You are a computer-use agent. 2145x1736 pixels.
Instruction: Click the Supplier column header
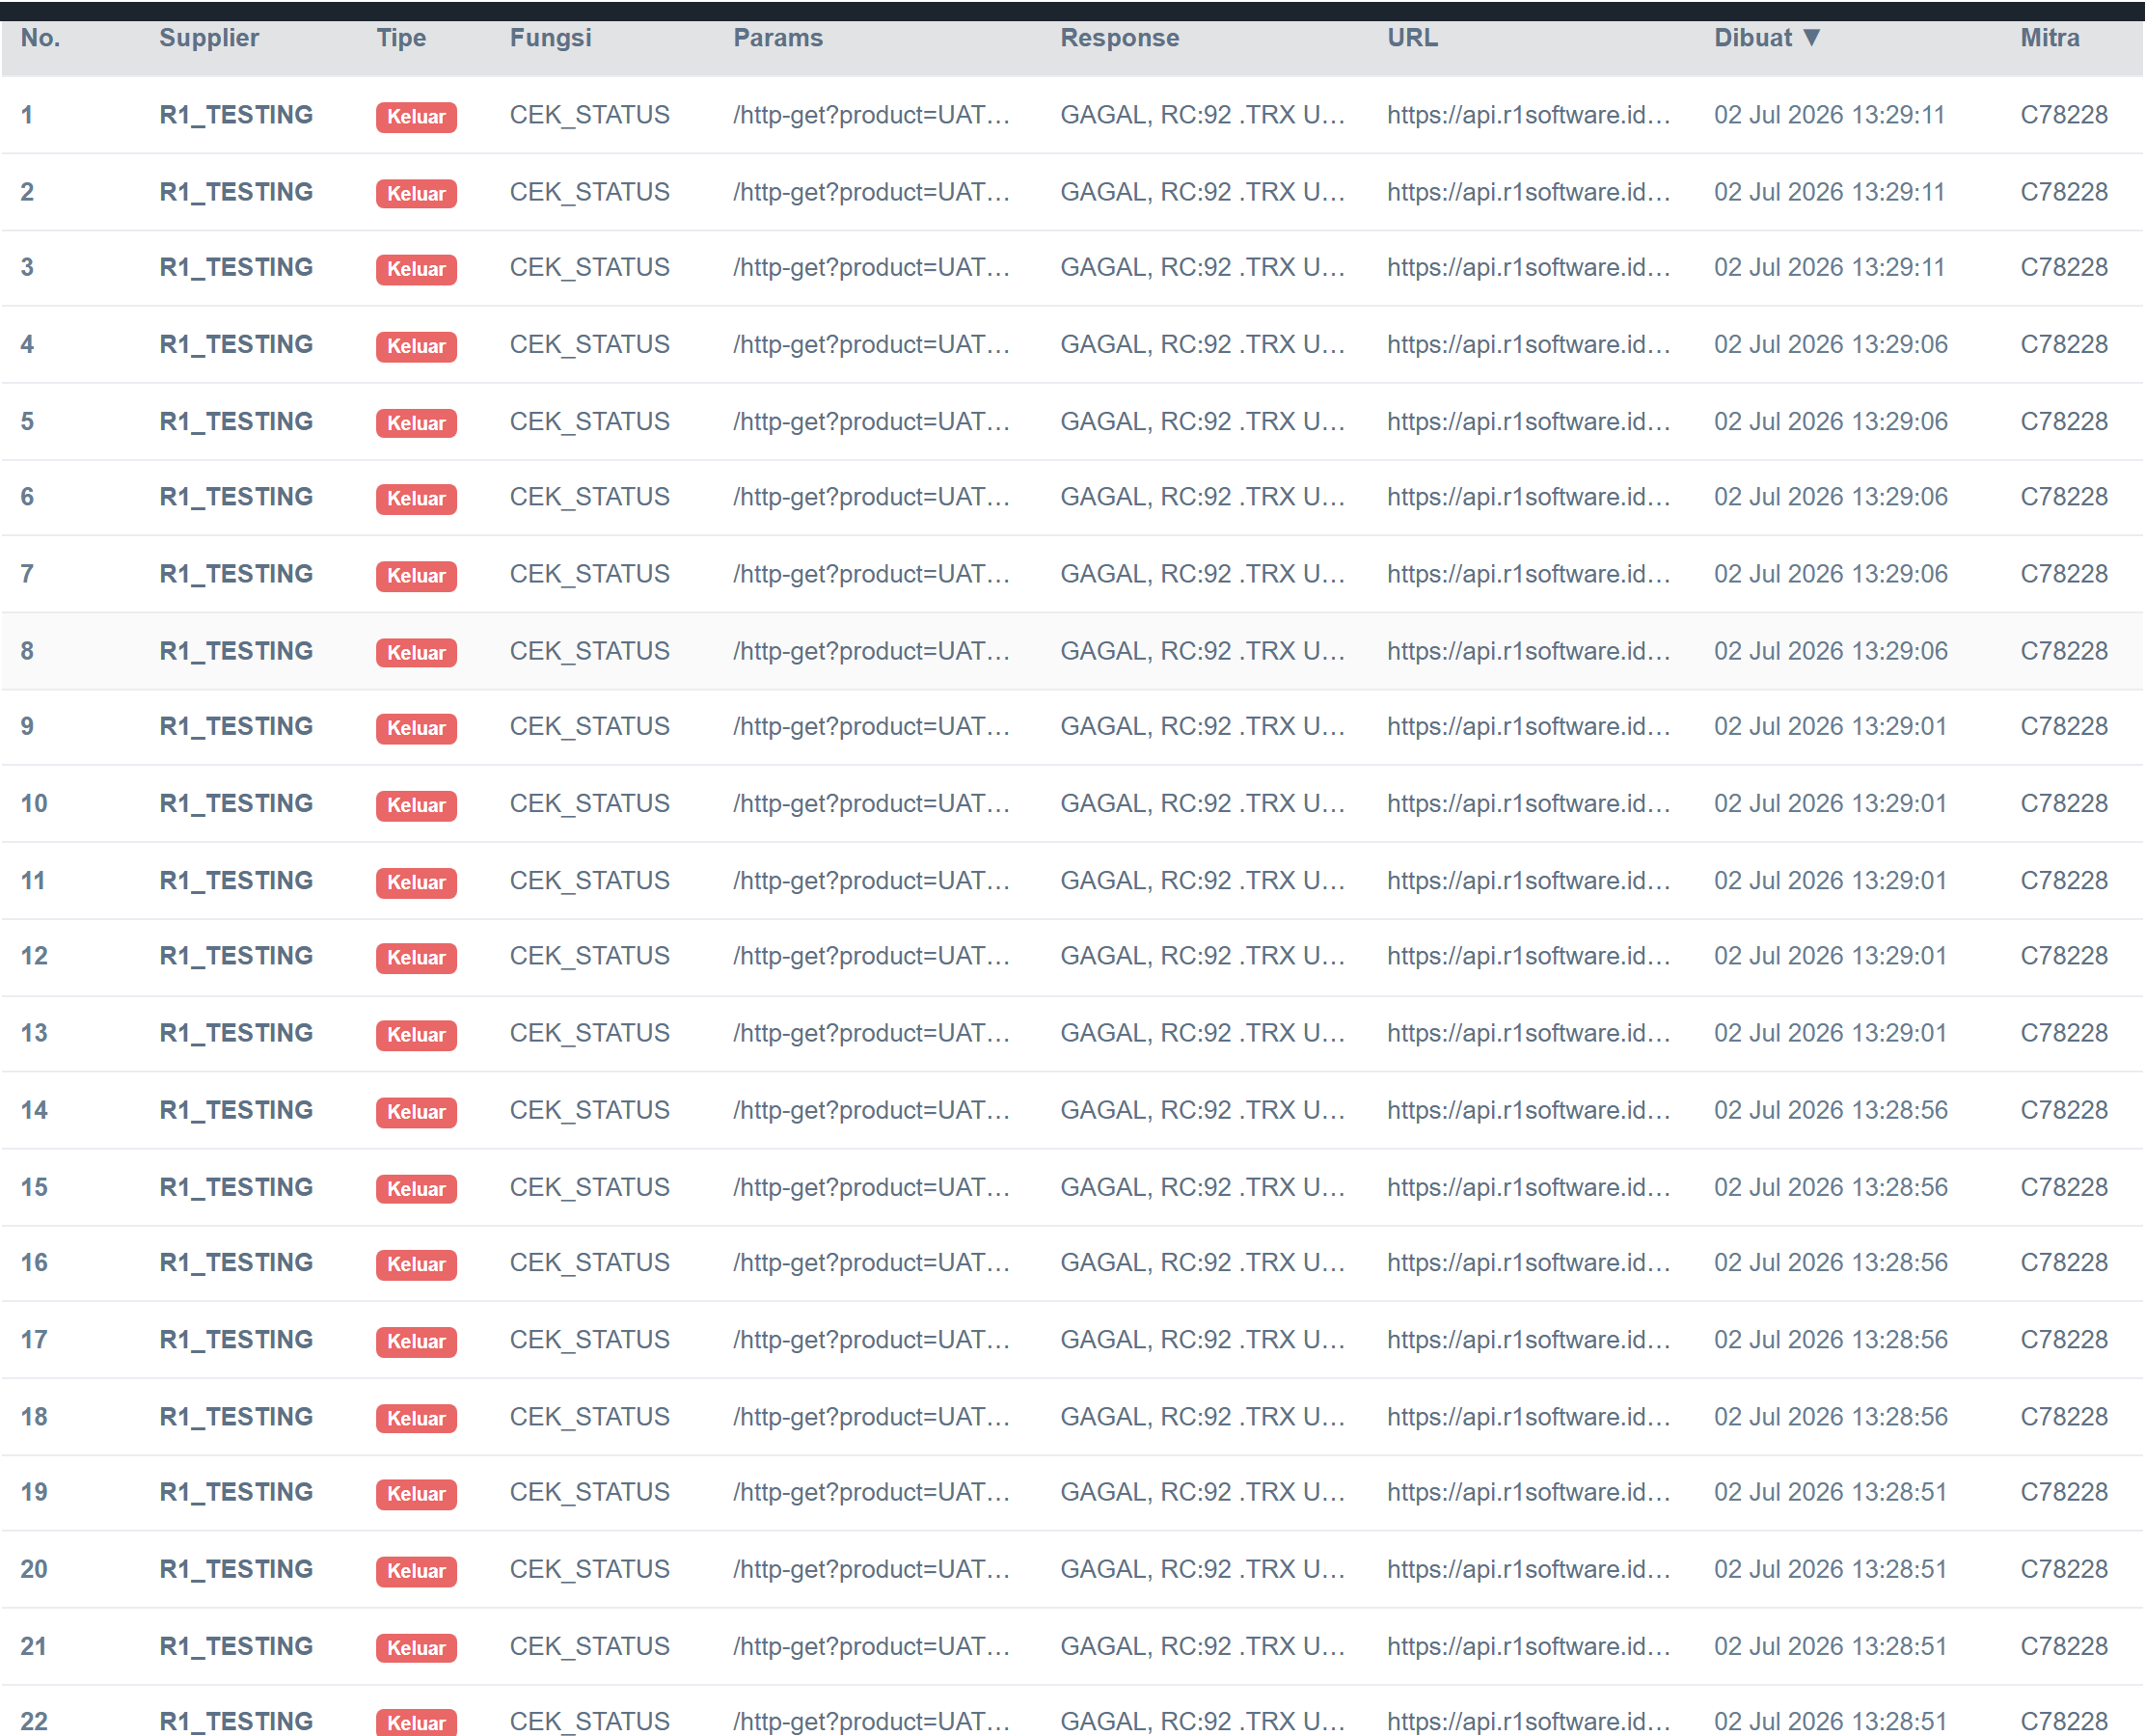[x=209, y=38]
